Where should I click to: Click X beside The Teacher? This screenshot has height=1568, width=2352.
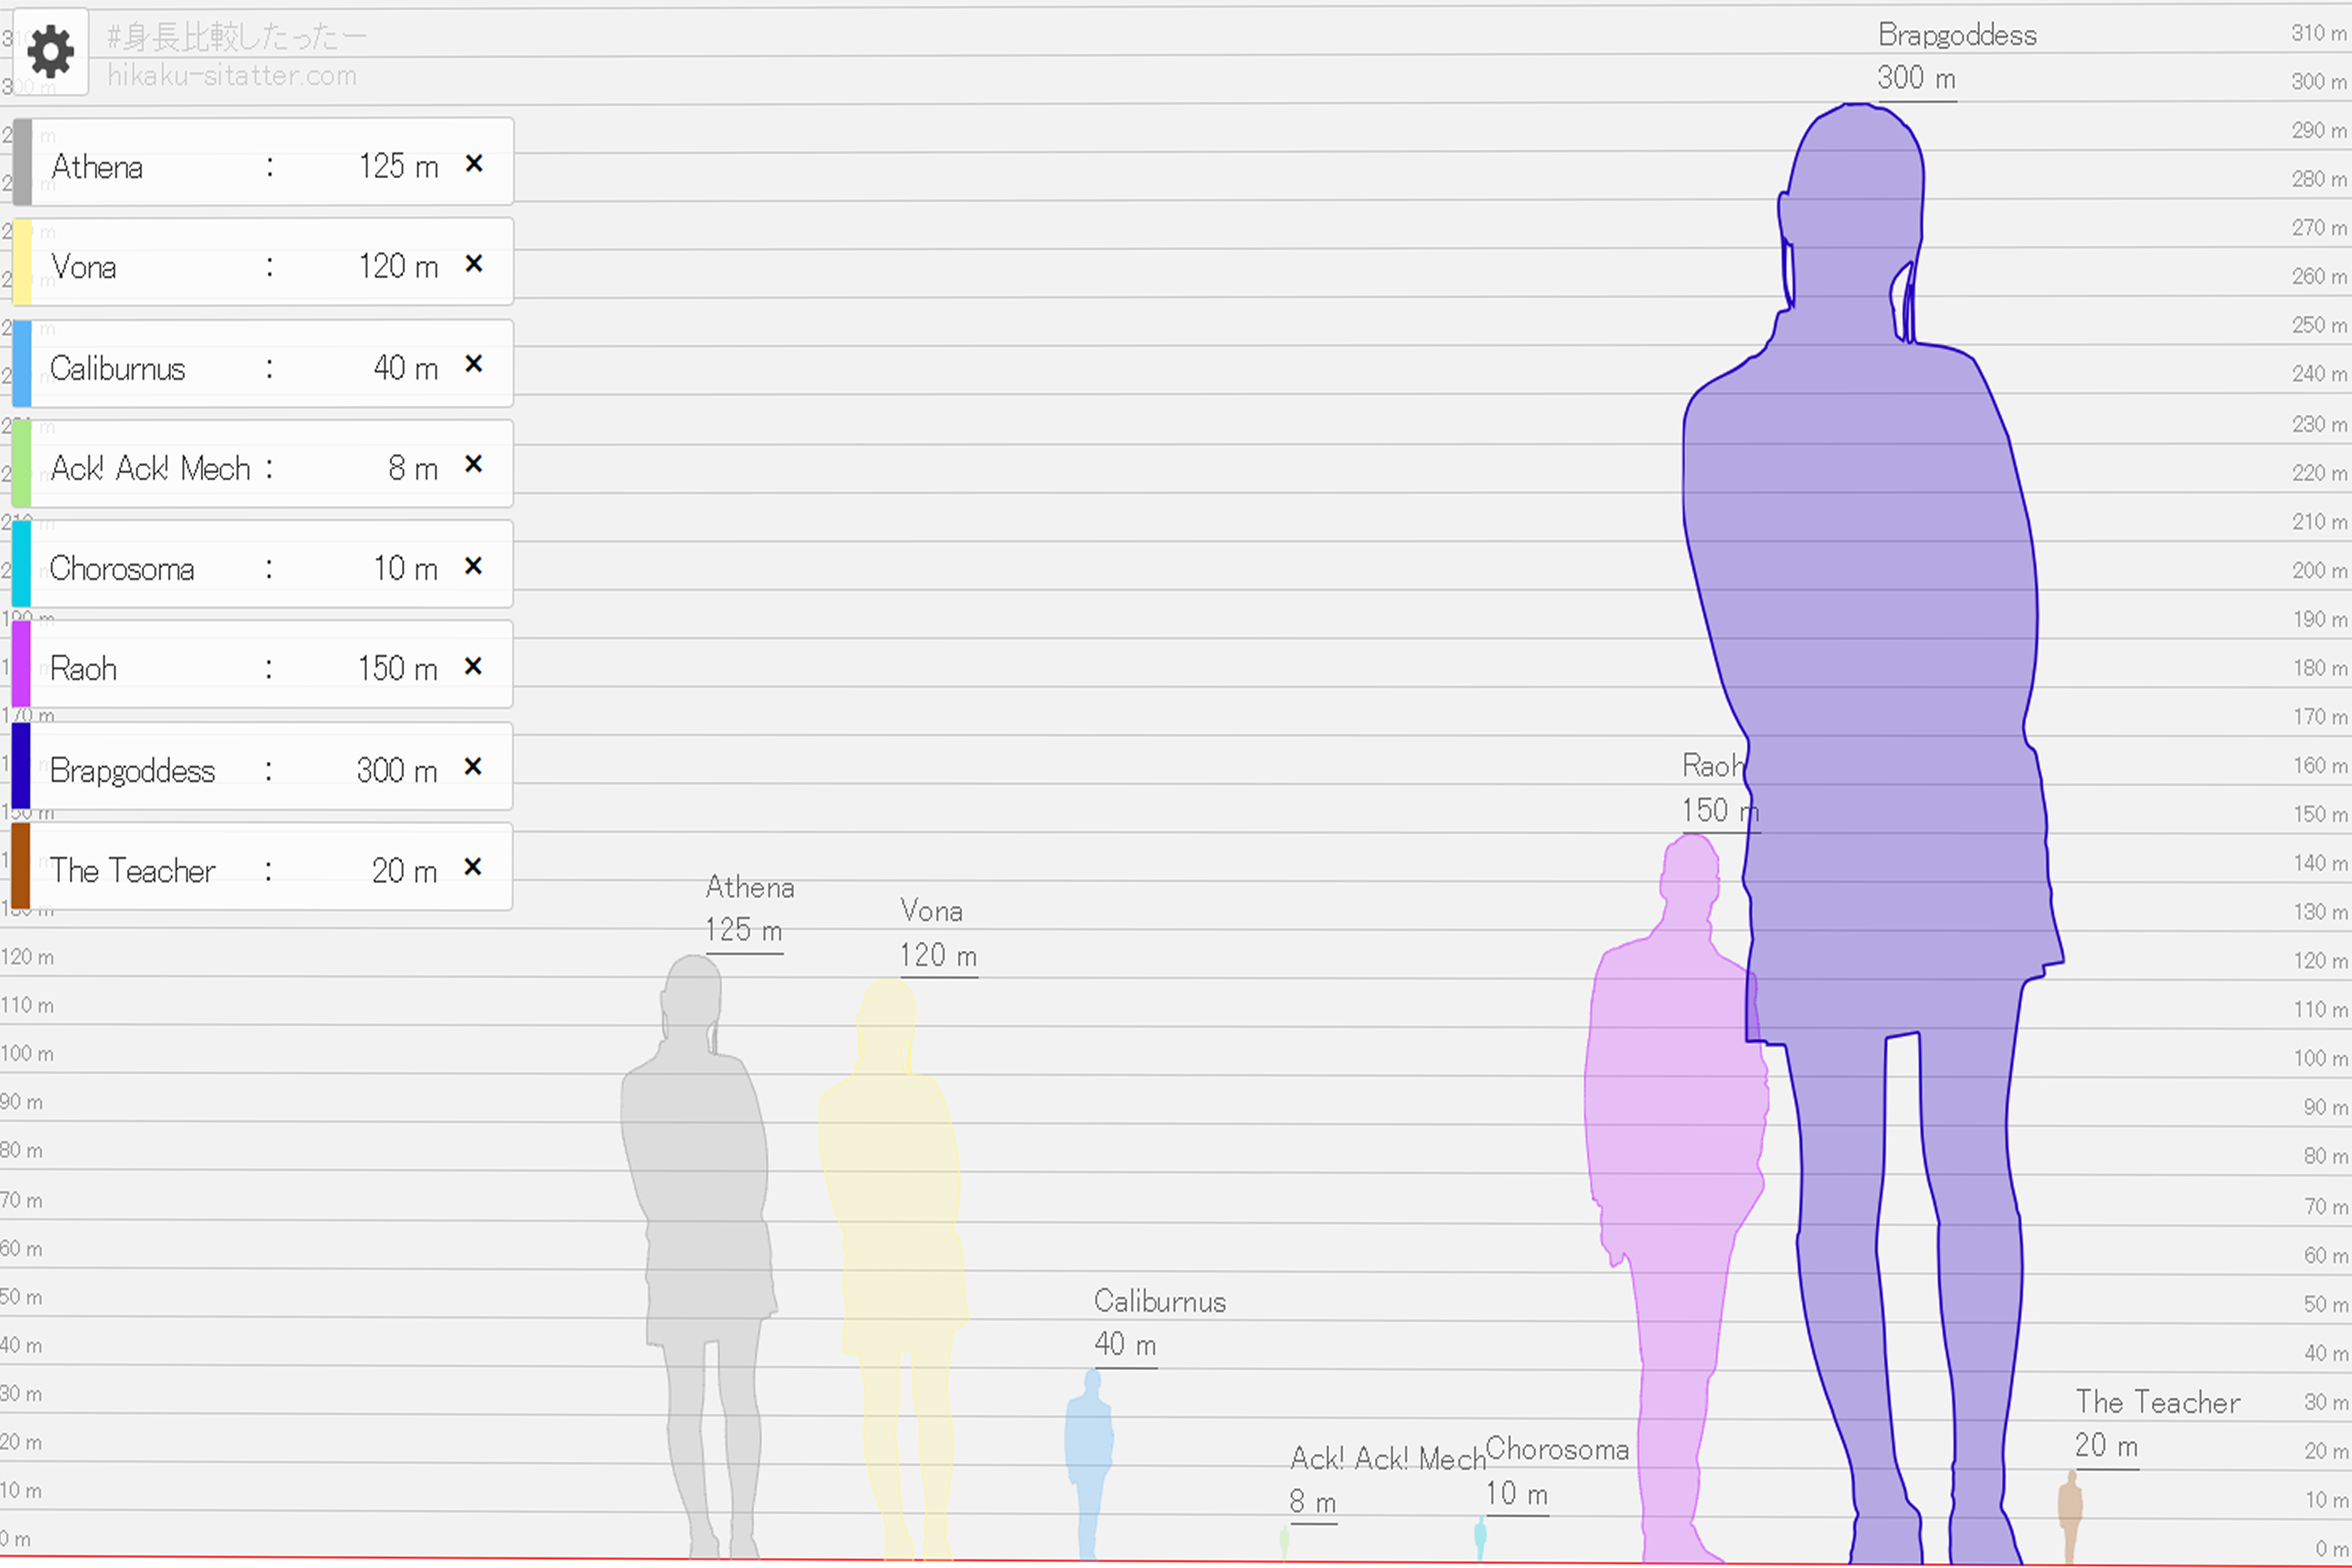[474, 866]
